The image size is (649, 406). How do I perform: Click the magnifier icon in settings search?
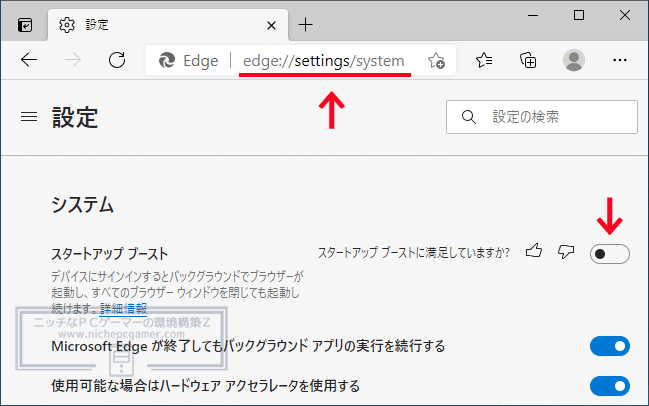[469, 117]
